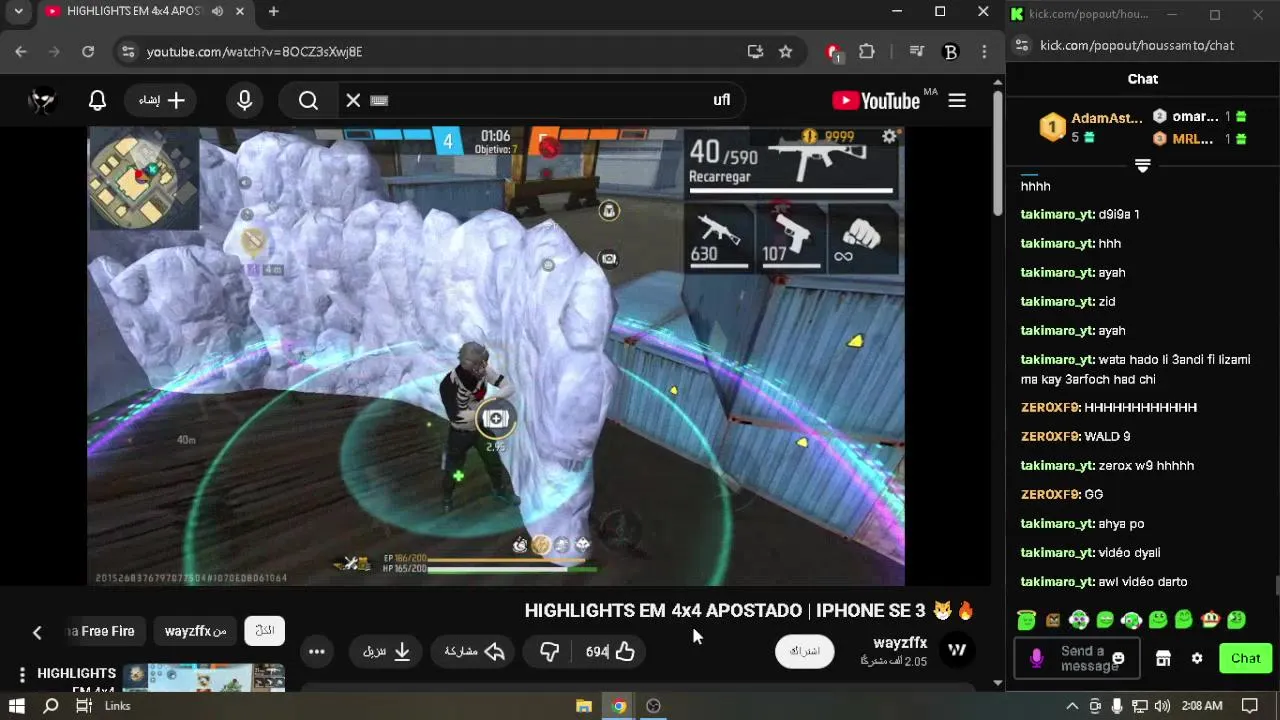Mute the HIGHLIGHTS tab audio icon
The height and width of the screenshot is (720, 1280).
(218, 12)
